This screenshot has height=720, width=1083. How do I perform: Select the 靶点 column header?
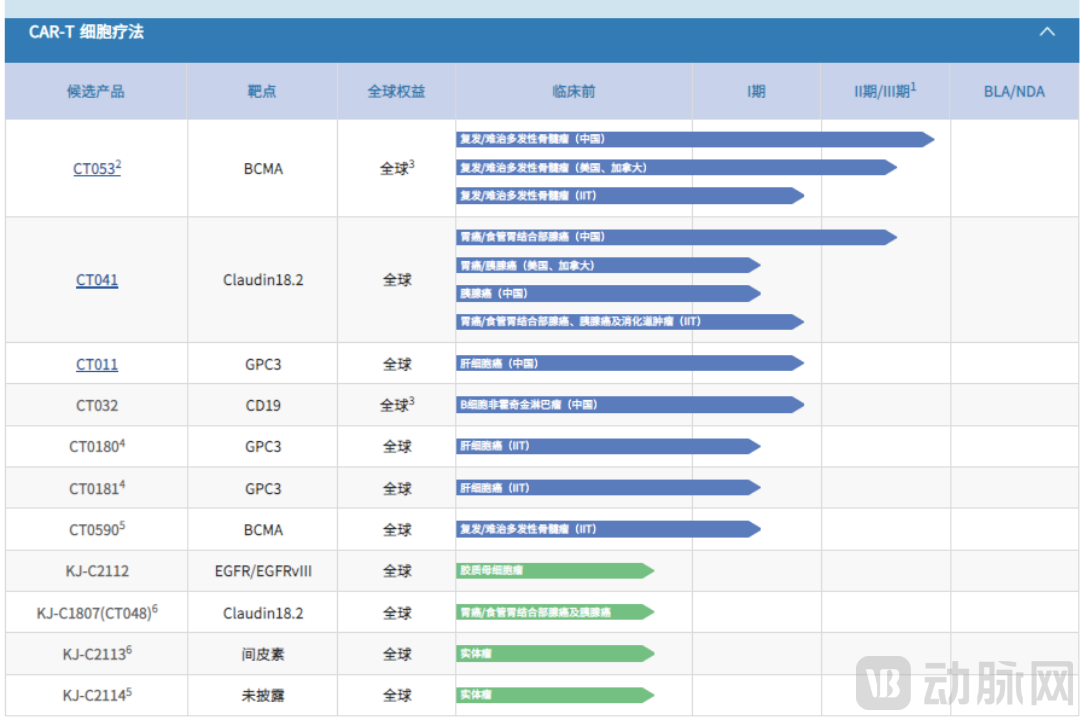262,92
